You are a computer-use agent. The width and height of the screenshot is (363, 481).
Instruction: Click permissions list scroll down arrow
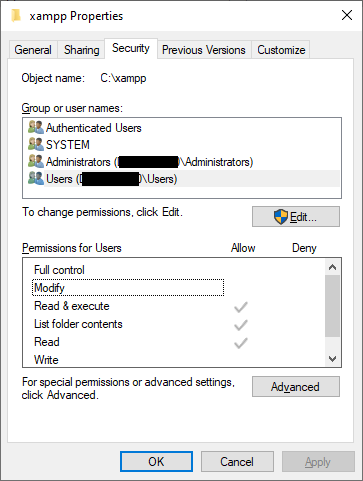pyautogui.click(x=332, y=359)
